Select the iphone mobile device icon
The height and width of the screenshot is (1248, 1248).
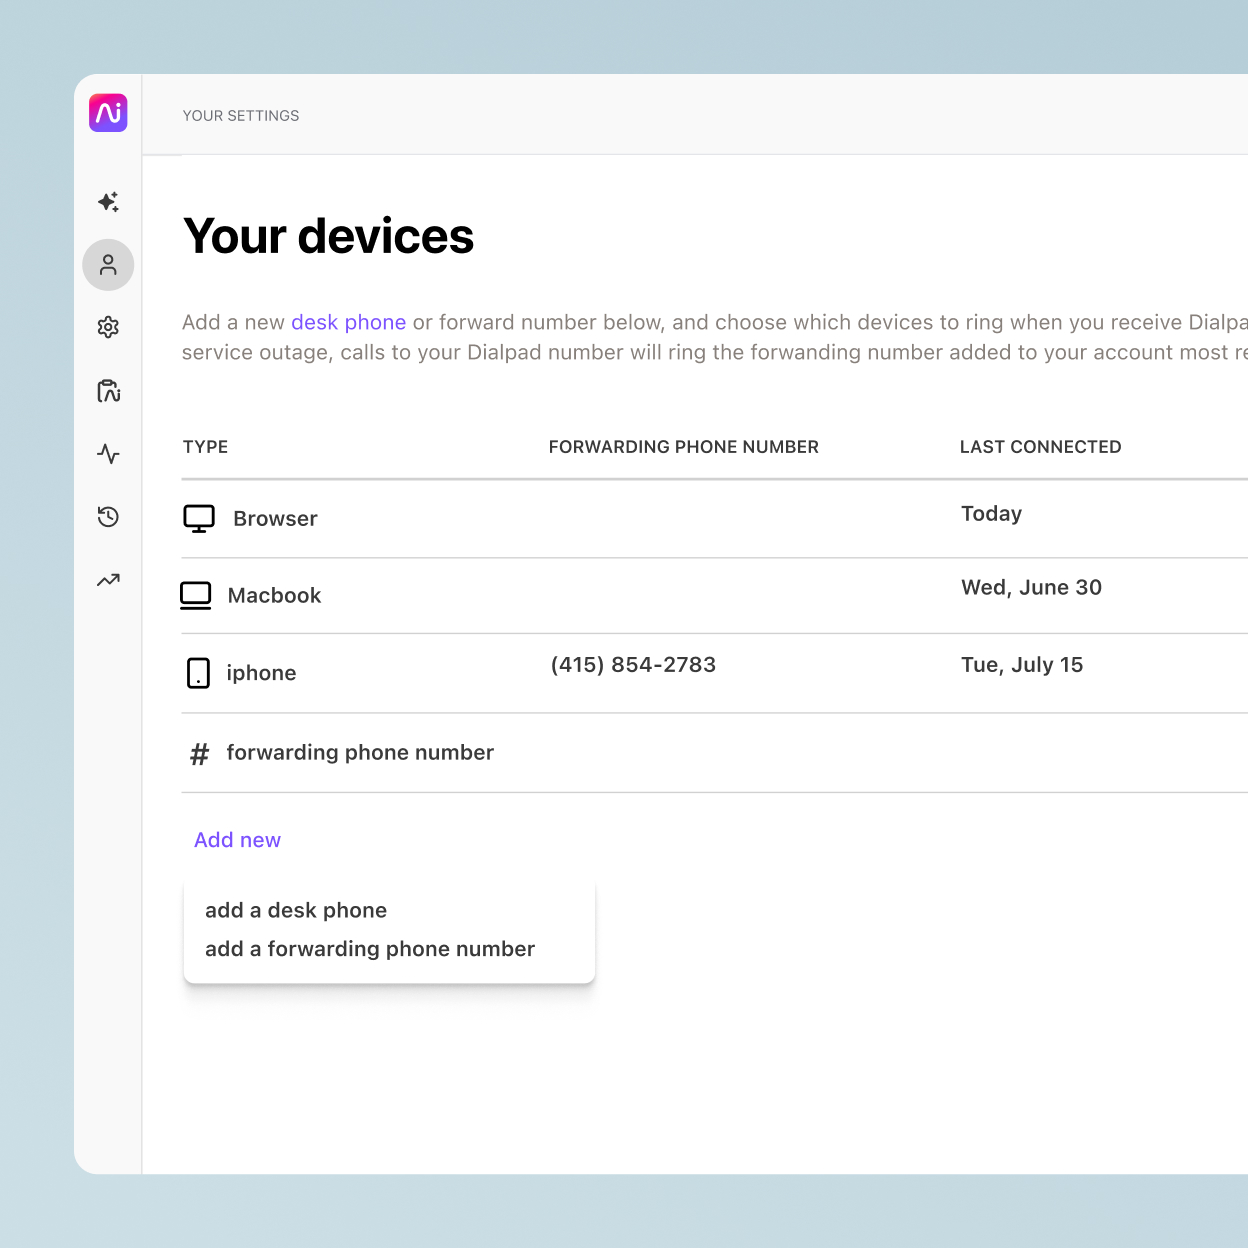198,672
